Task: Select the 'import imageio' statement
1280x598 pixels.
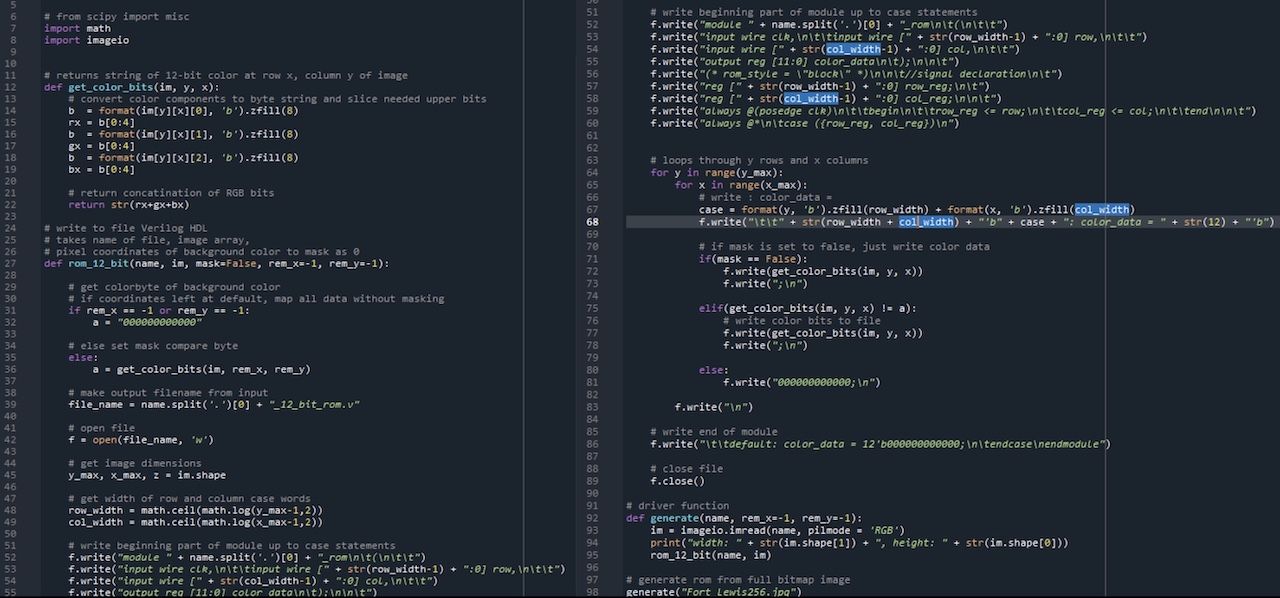Action: tap(87, 40)
